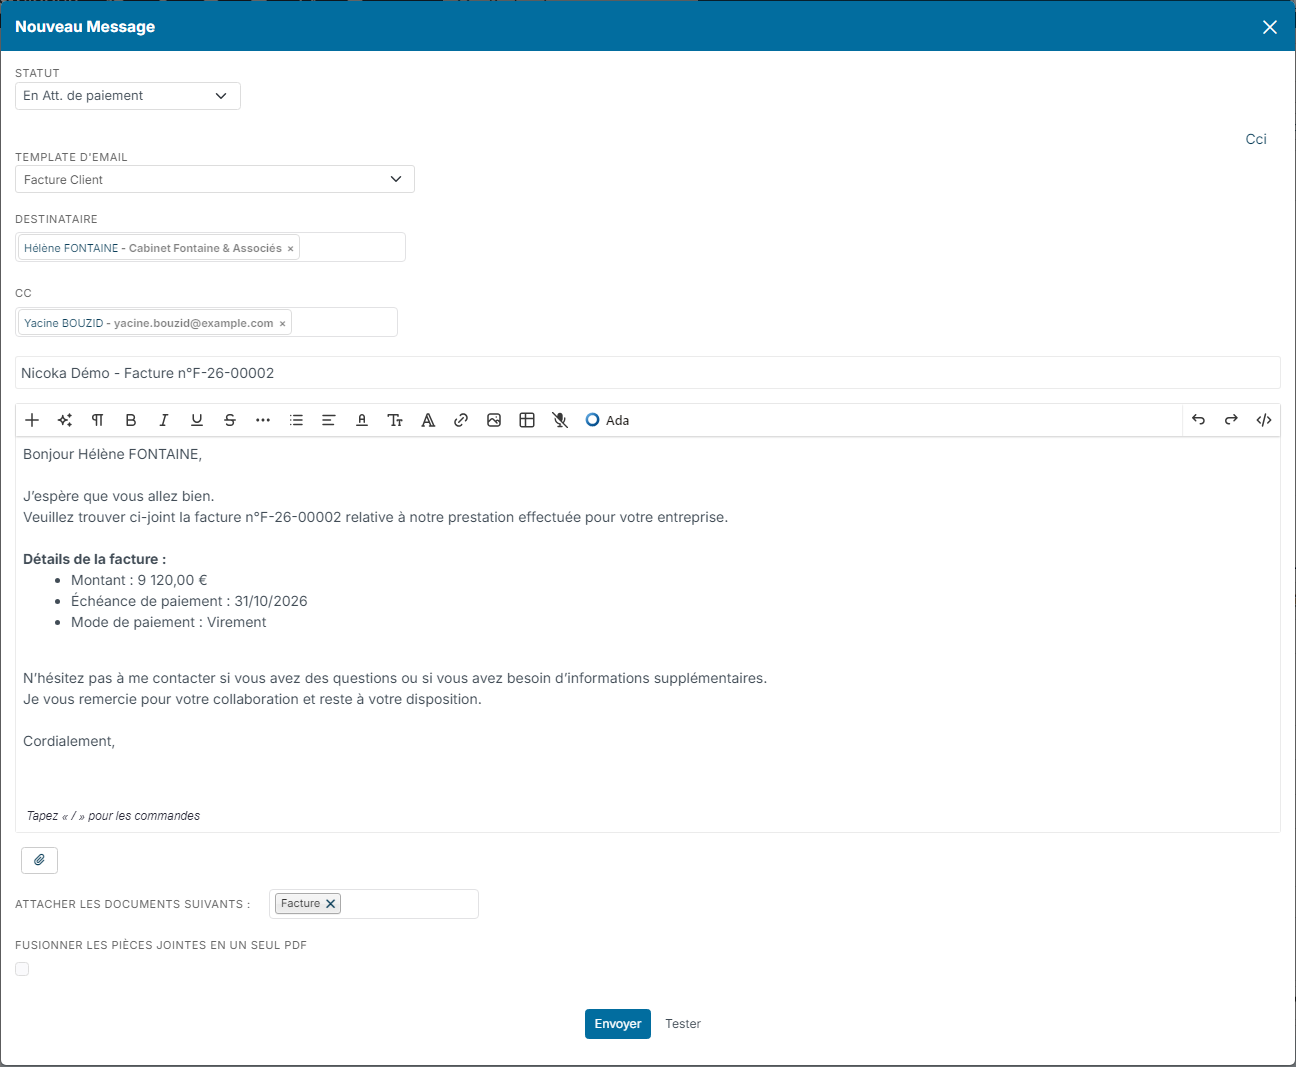Click the Cci link

coord(1256,139)
